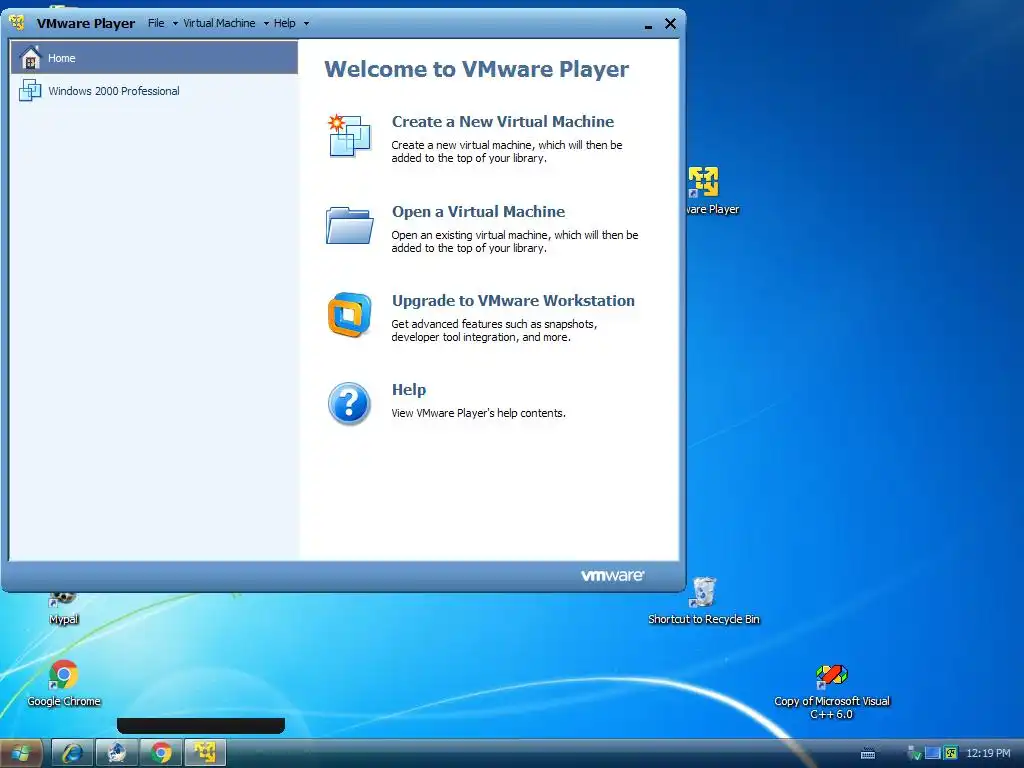Viewport: 1024px width, 768px height.
Task: Close the VMware Player window
Action: [x=670, y=24]
